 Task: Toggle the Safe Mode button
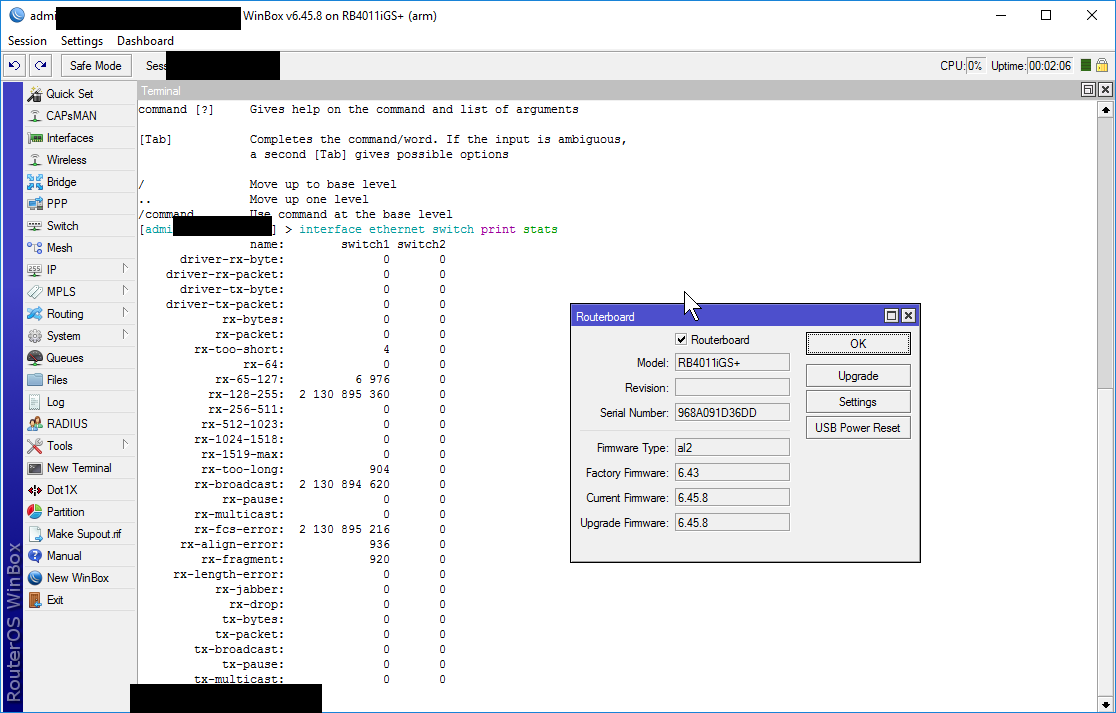coord(96,65)
